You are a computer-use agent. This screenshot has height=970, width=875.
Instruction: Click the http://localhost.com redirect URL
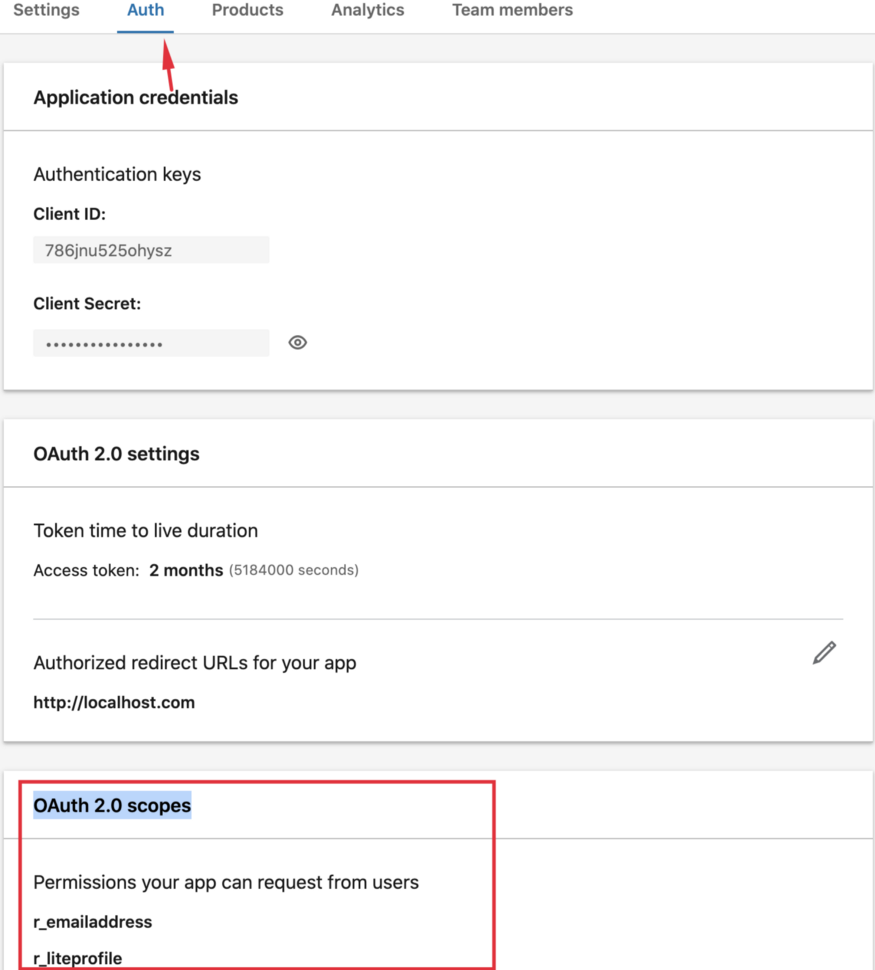(114, 702)
